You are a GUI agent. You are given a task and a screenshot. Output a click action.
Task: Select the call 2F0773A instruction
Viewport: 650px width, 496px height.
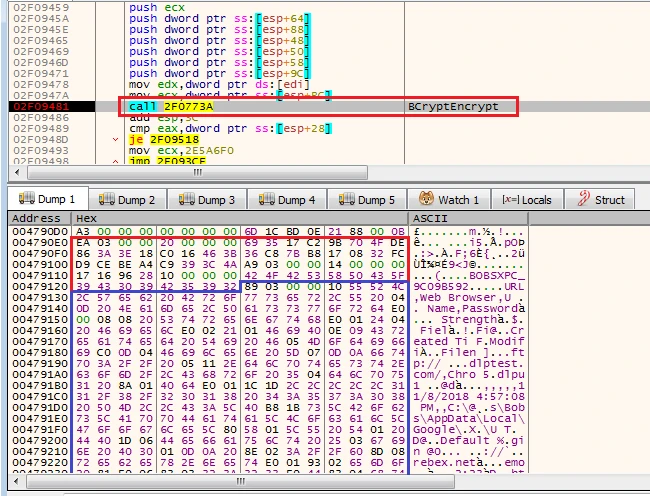click(171, 106)
